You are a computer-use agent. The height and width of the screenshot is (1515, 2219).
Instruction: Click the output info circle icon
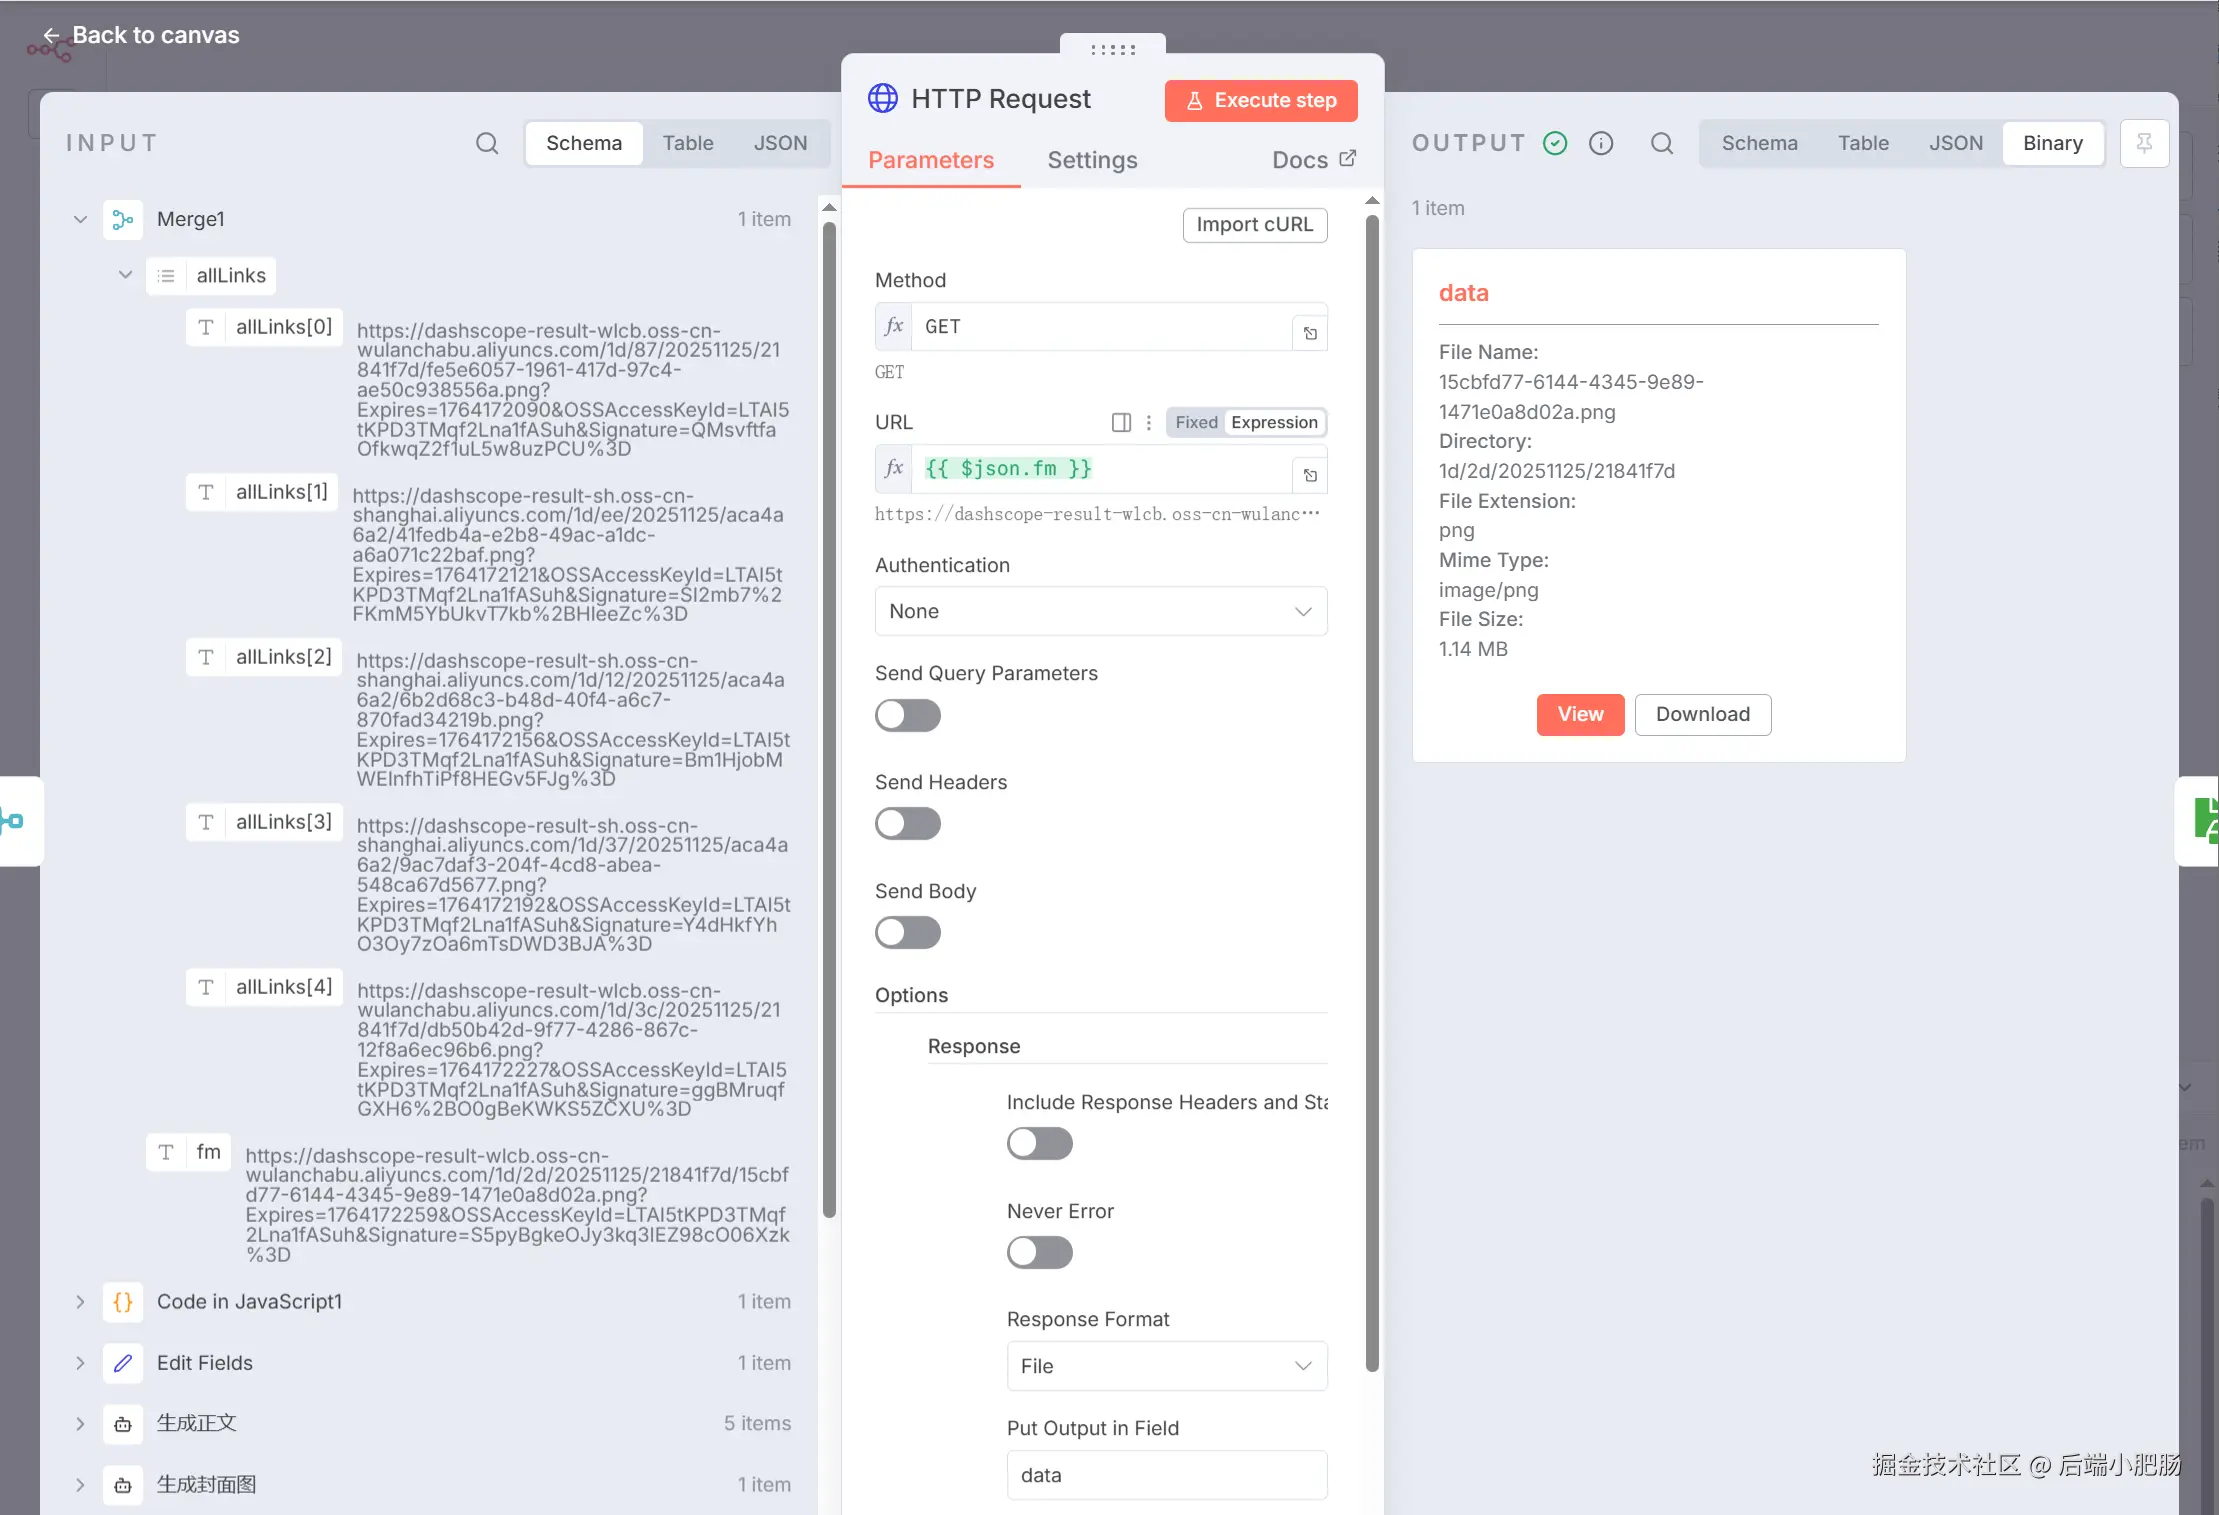point(1601,143)
